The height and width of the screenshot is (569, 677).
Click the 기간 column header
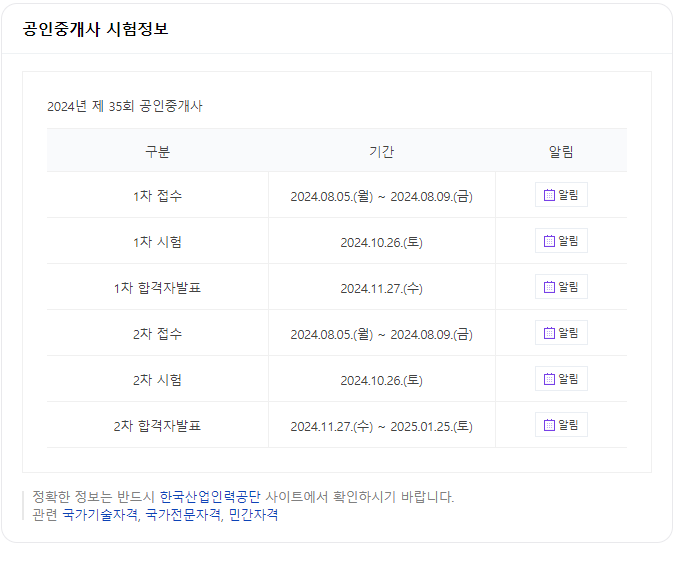click(x=382, y=152)
